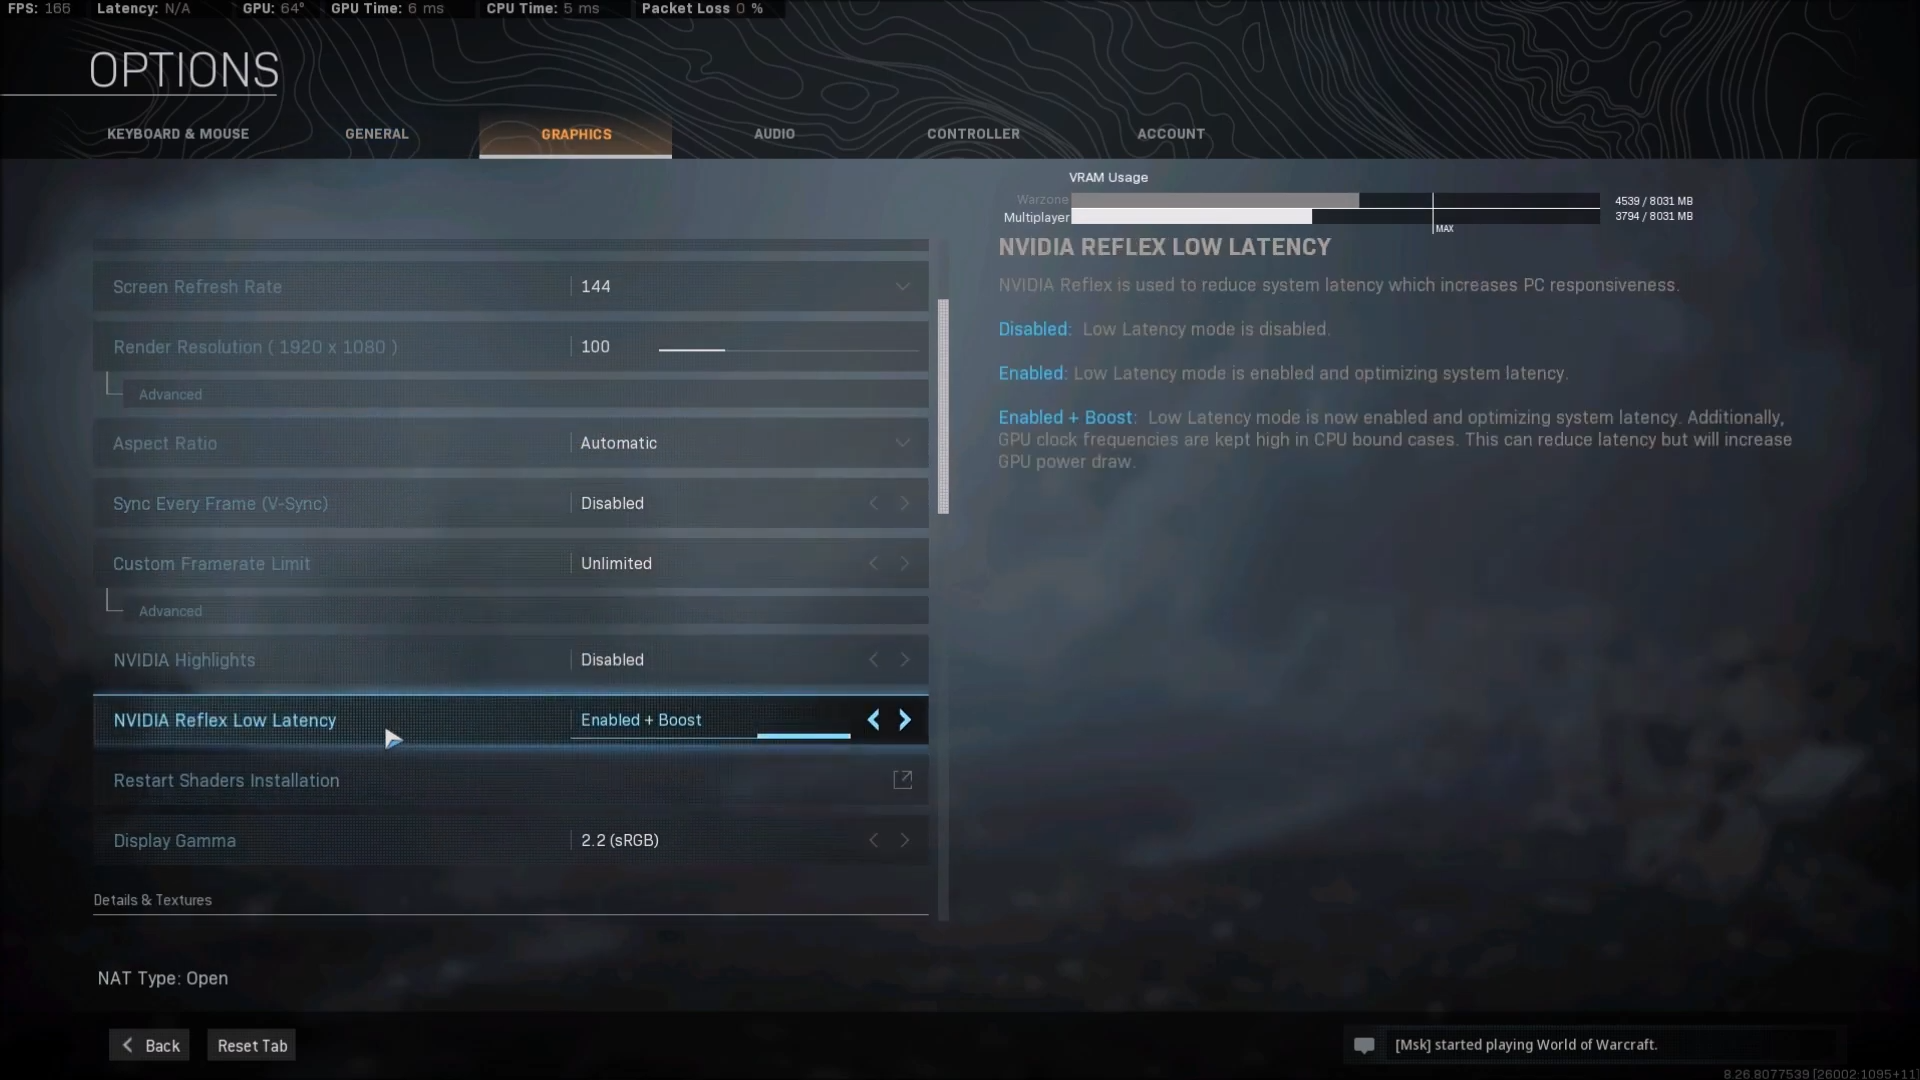Open the Aspect Ratio dropdown
The height and width of the screenshot is (1080, 1920).
pyautogui.click(x=744, y=442)
